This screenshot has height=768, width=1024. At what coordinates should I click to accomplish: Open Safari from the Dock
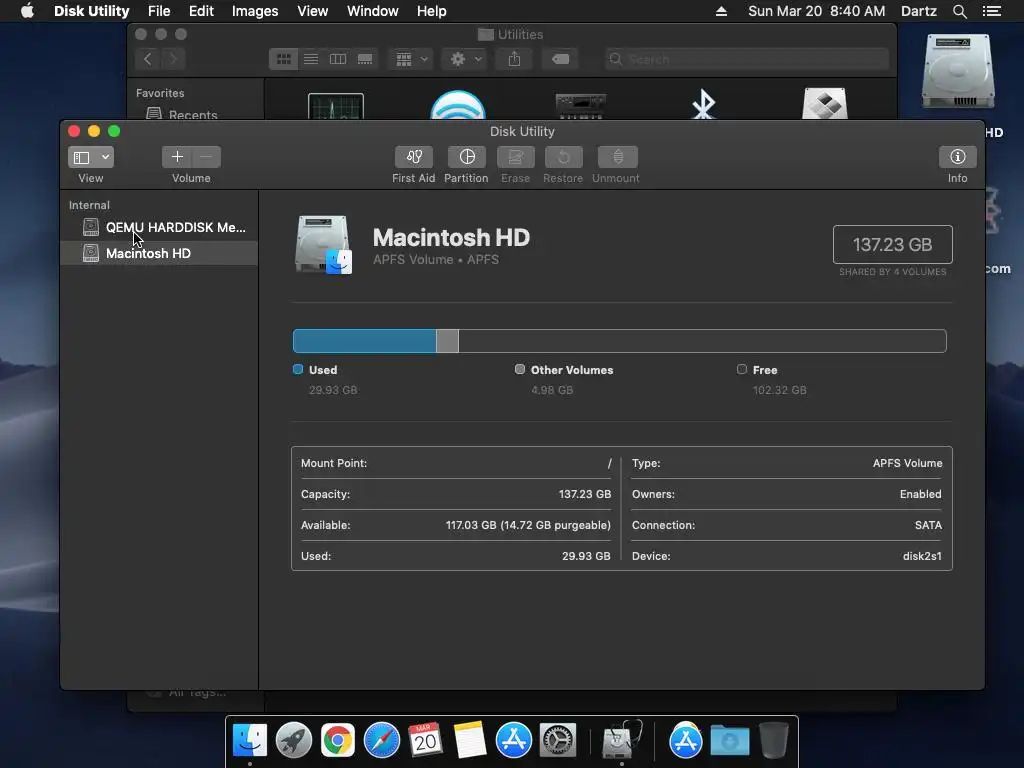coord(381,740)
